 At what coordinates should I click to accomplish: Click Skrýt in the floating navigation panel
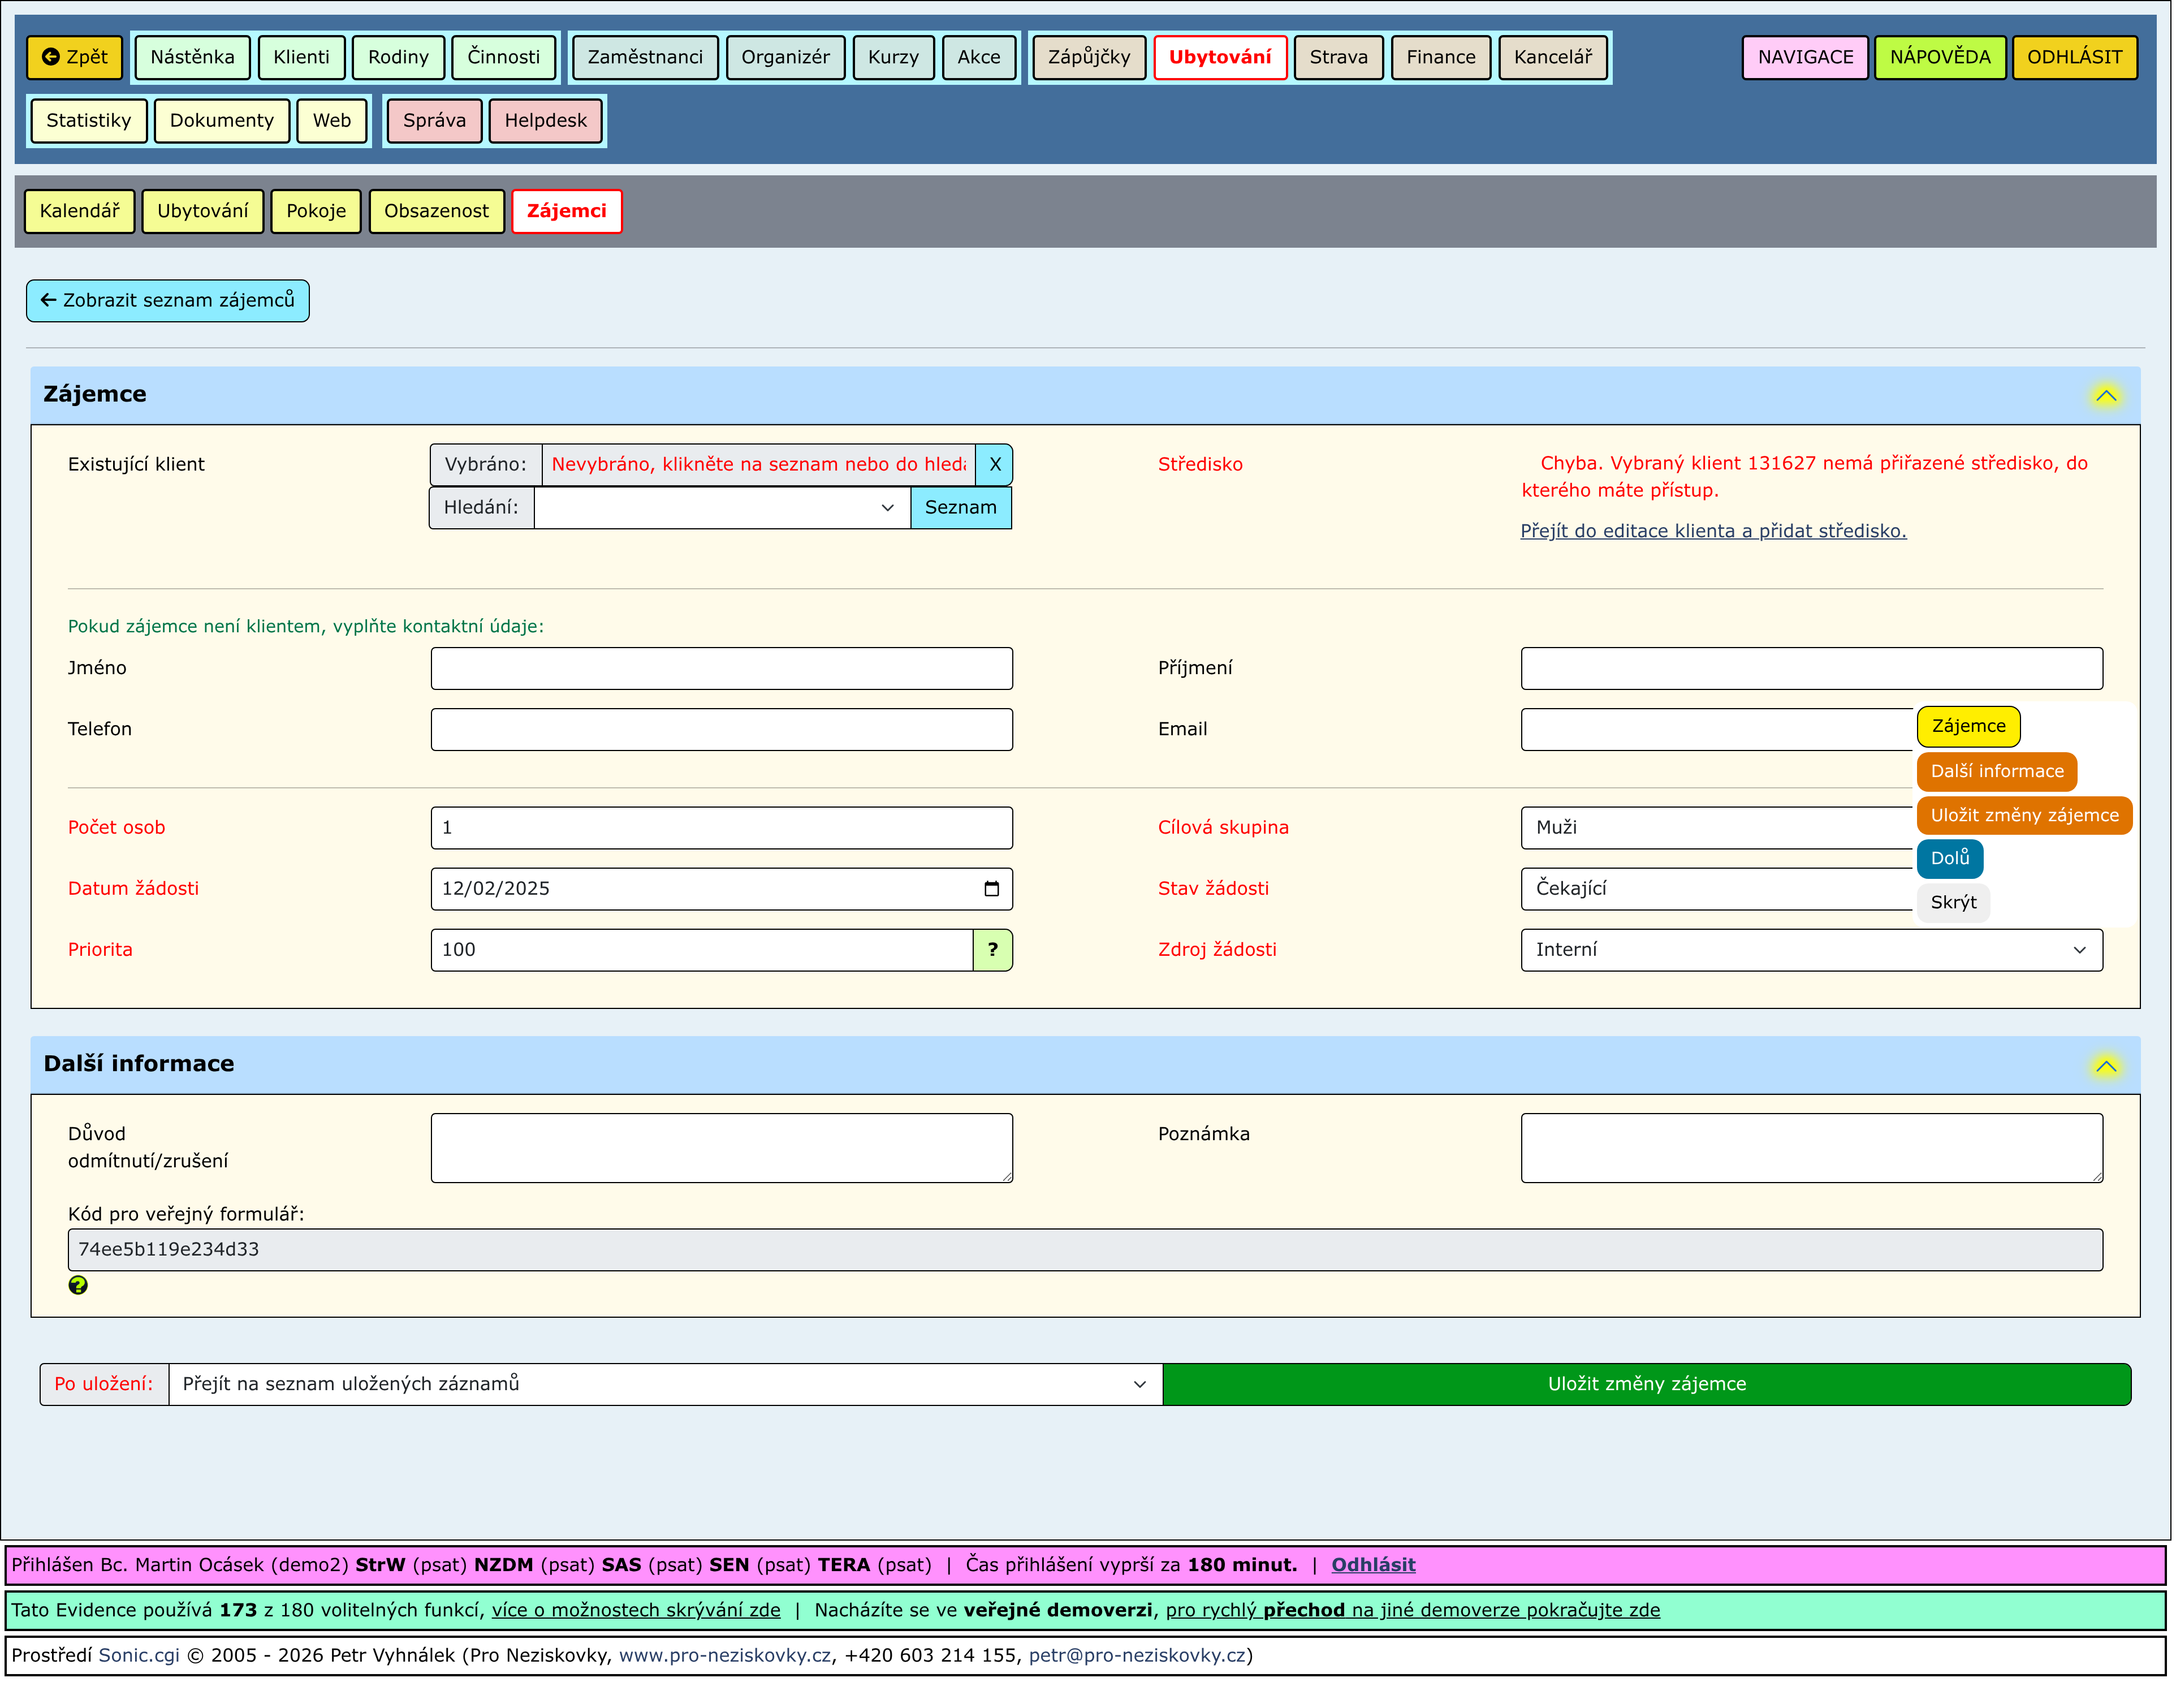pyautogui.click(x=1953, y=903)
